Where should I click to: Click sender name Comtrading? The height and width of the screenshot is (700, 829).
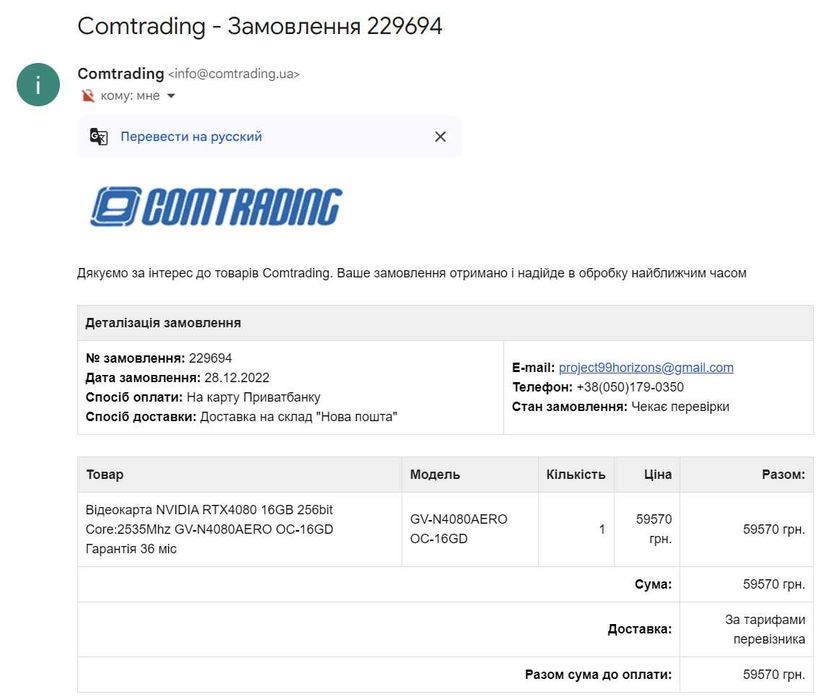click(x=120, y=73)
